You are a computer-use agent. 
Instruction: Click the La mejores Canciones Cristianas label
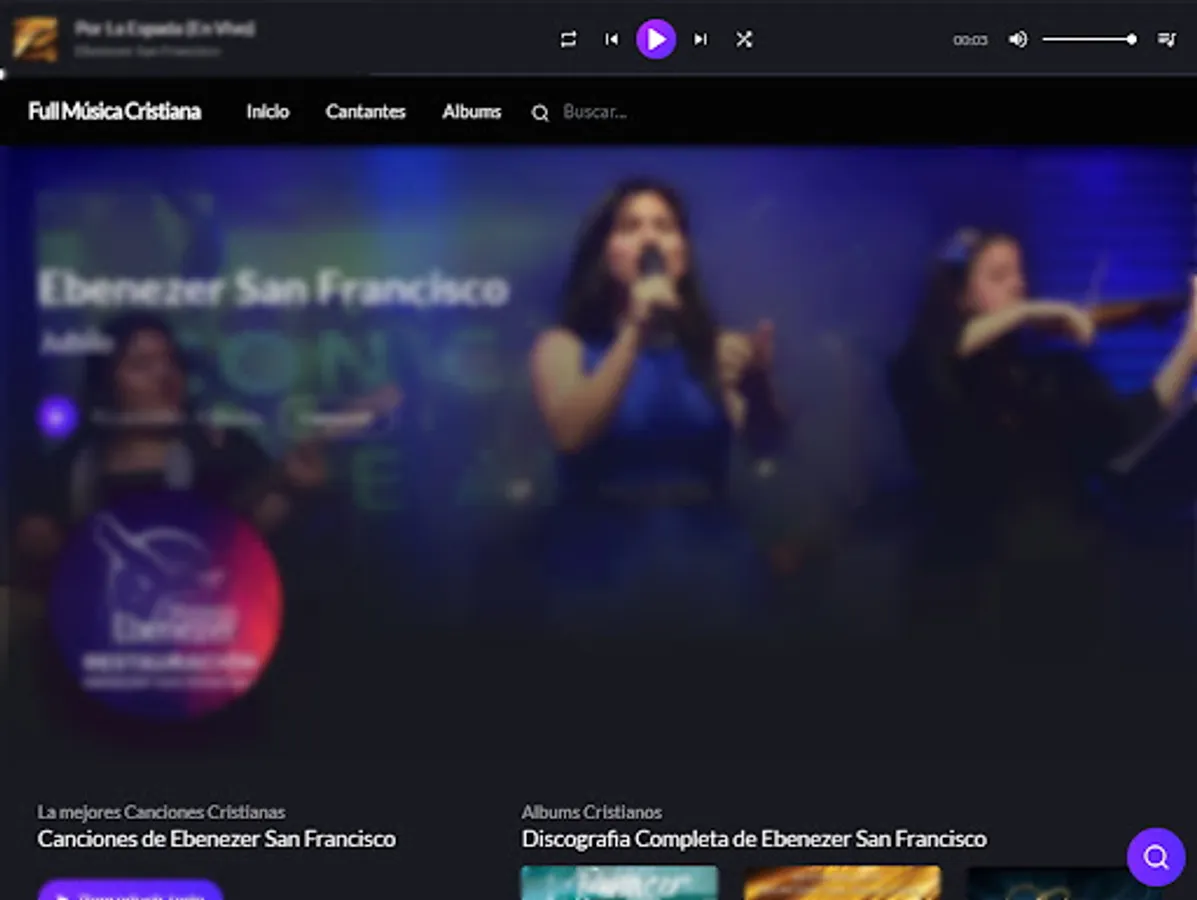pyautogui.click(x=161, y=812)
